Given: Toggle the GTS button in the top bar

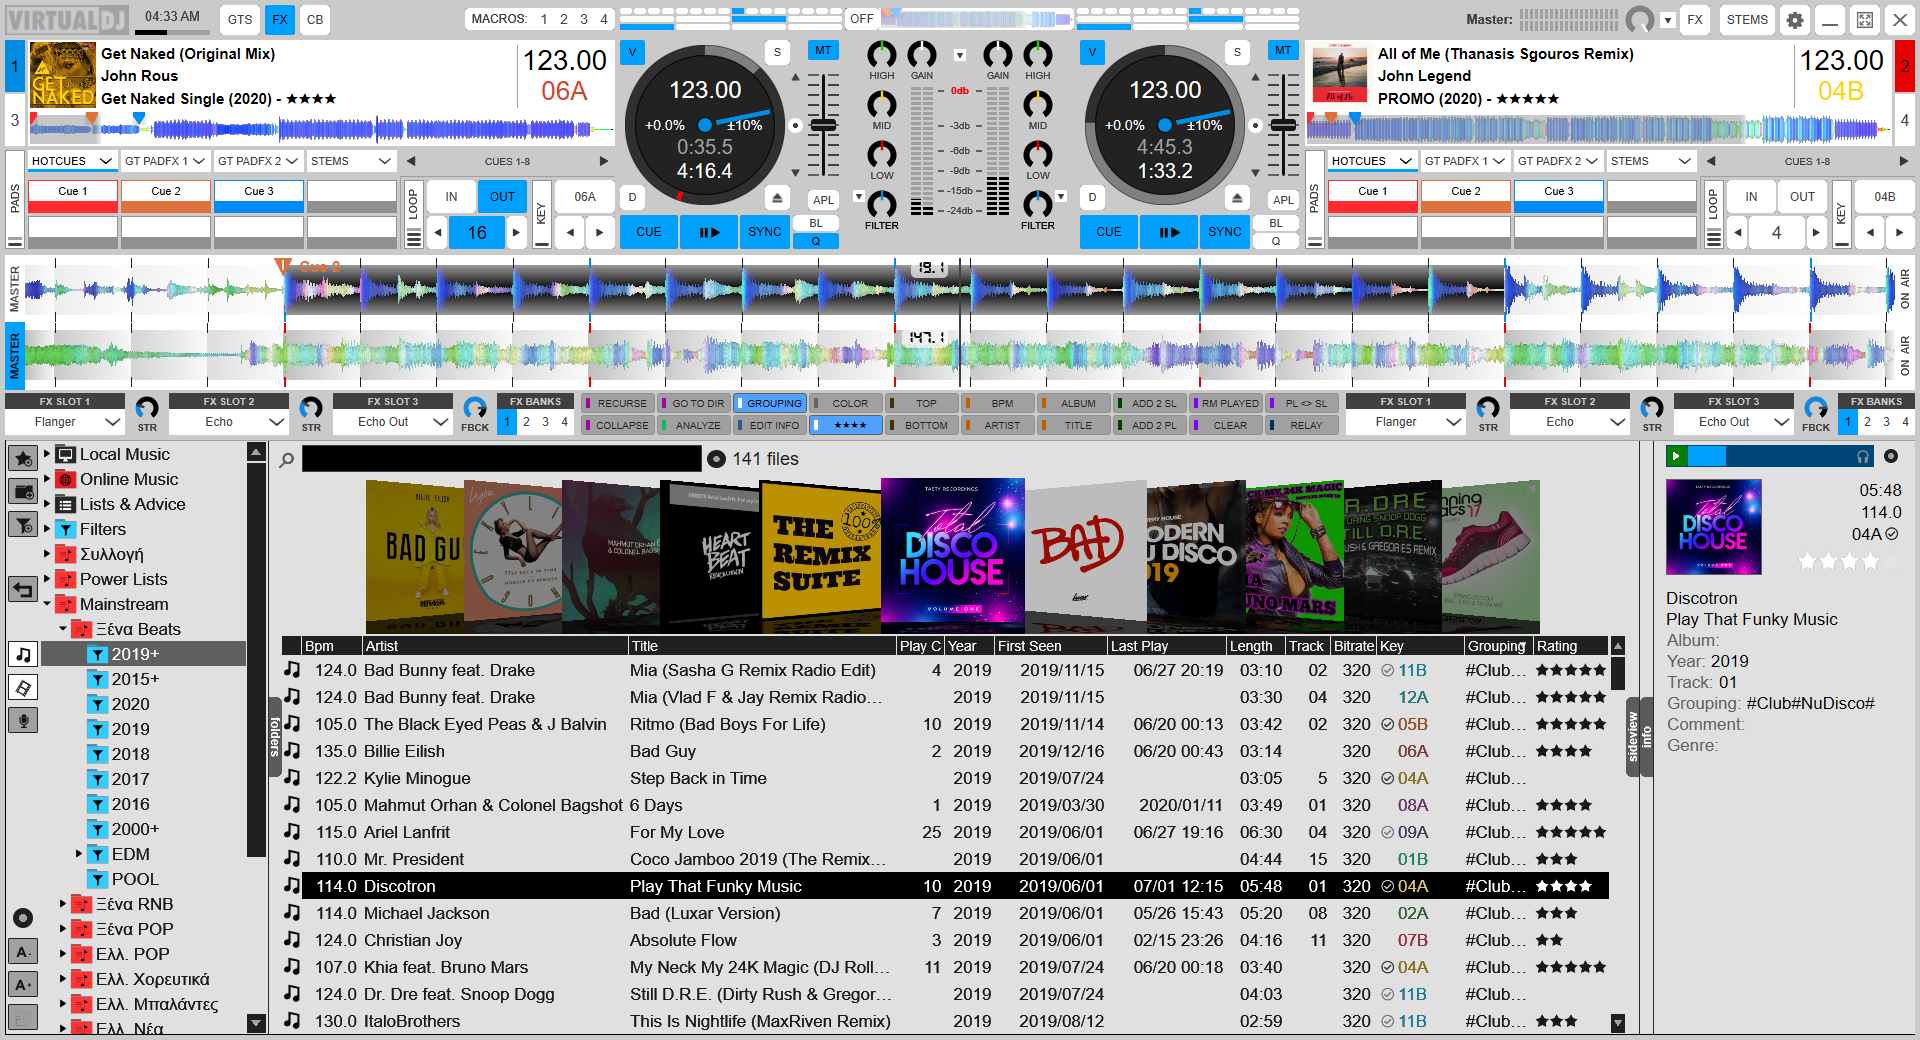Looking at the screenshot, I should (240, 19).
